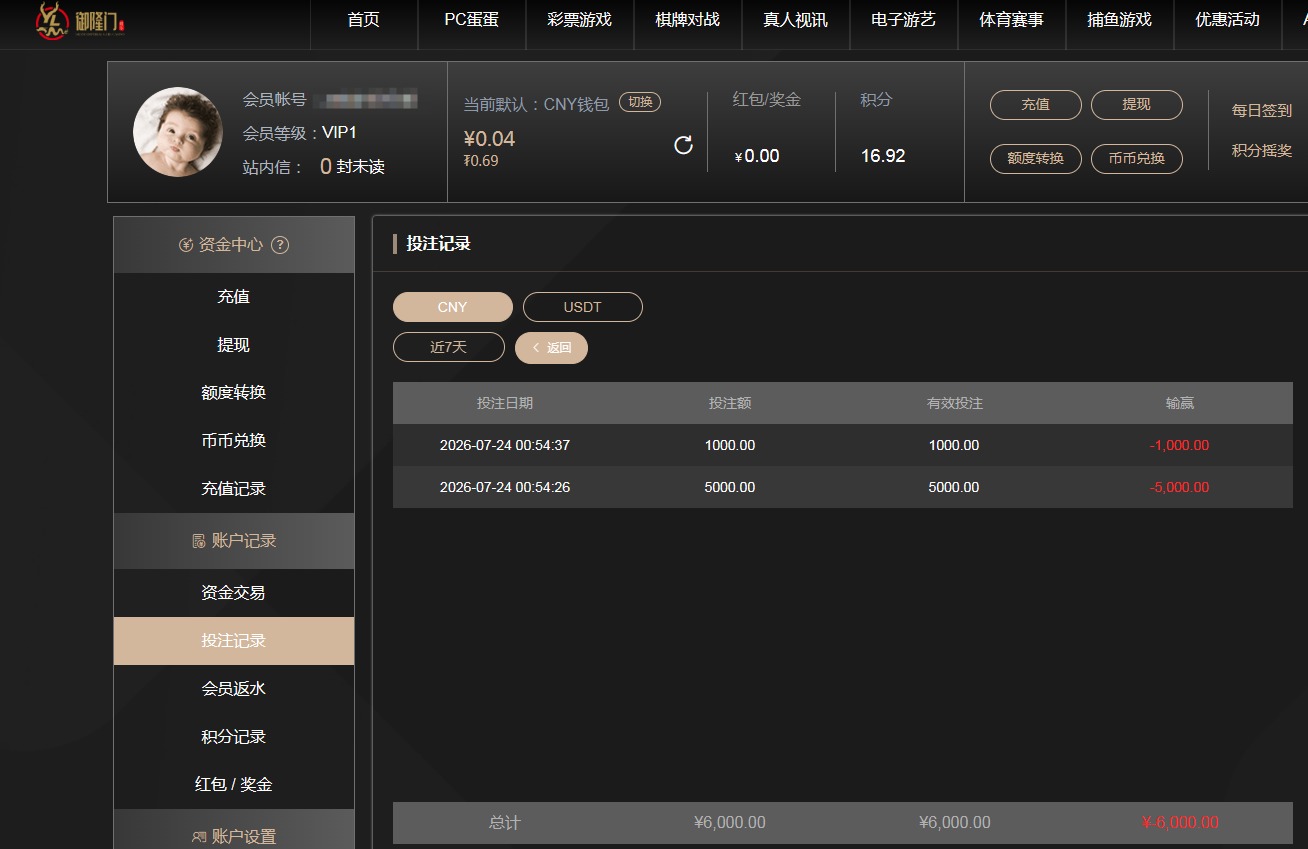Viewport: 1308px width, 849px height.
Task: Click the ¥-6,000.00 total loss
Action: coord(1180,823)
